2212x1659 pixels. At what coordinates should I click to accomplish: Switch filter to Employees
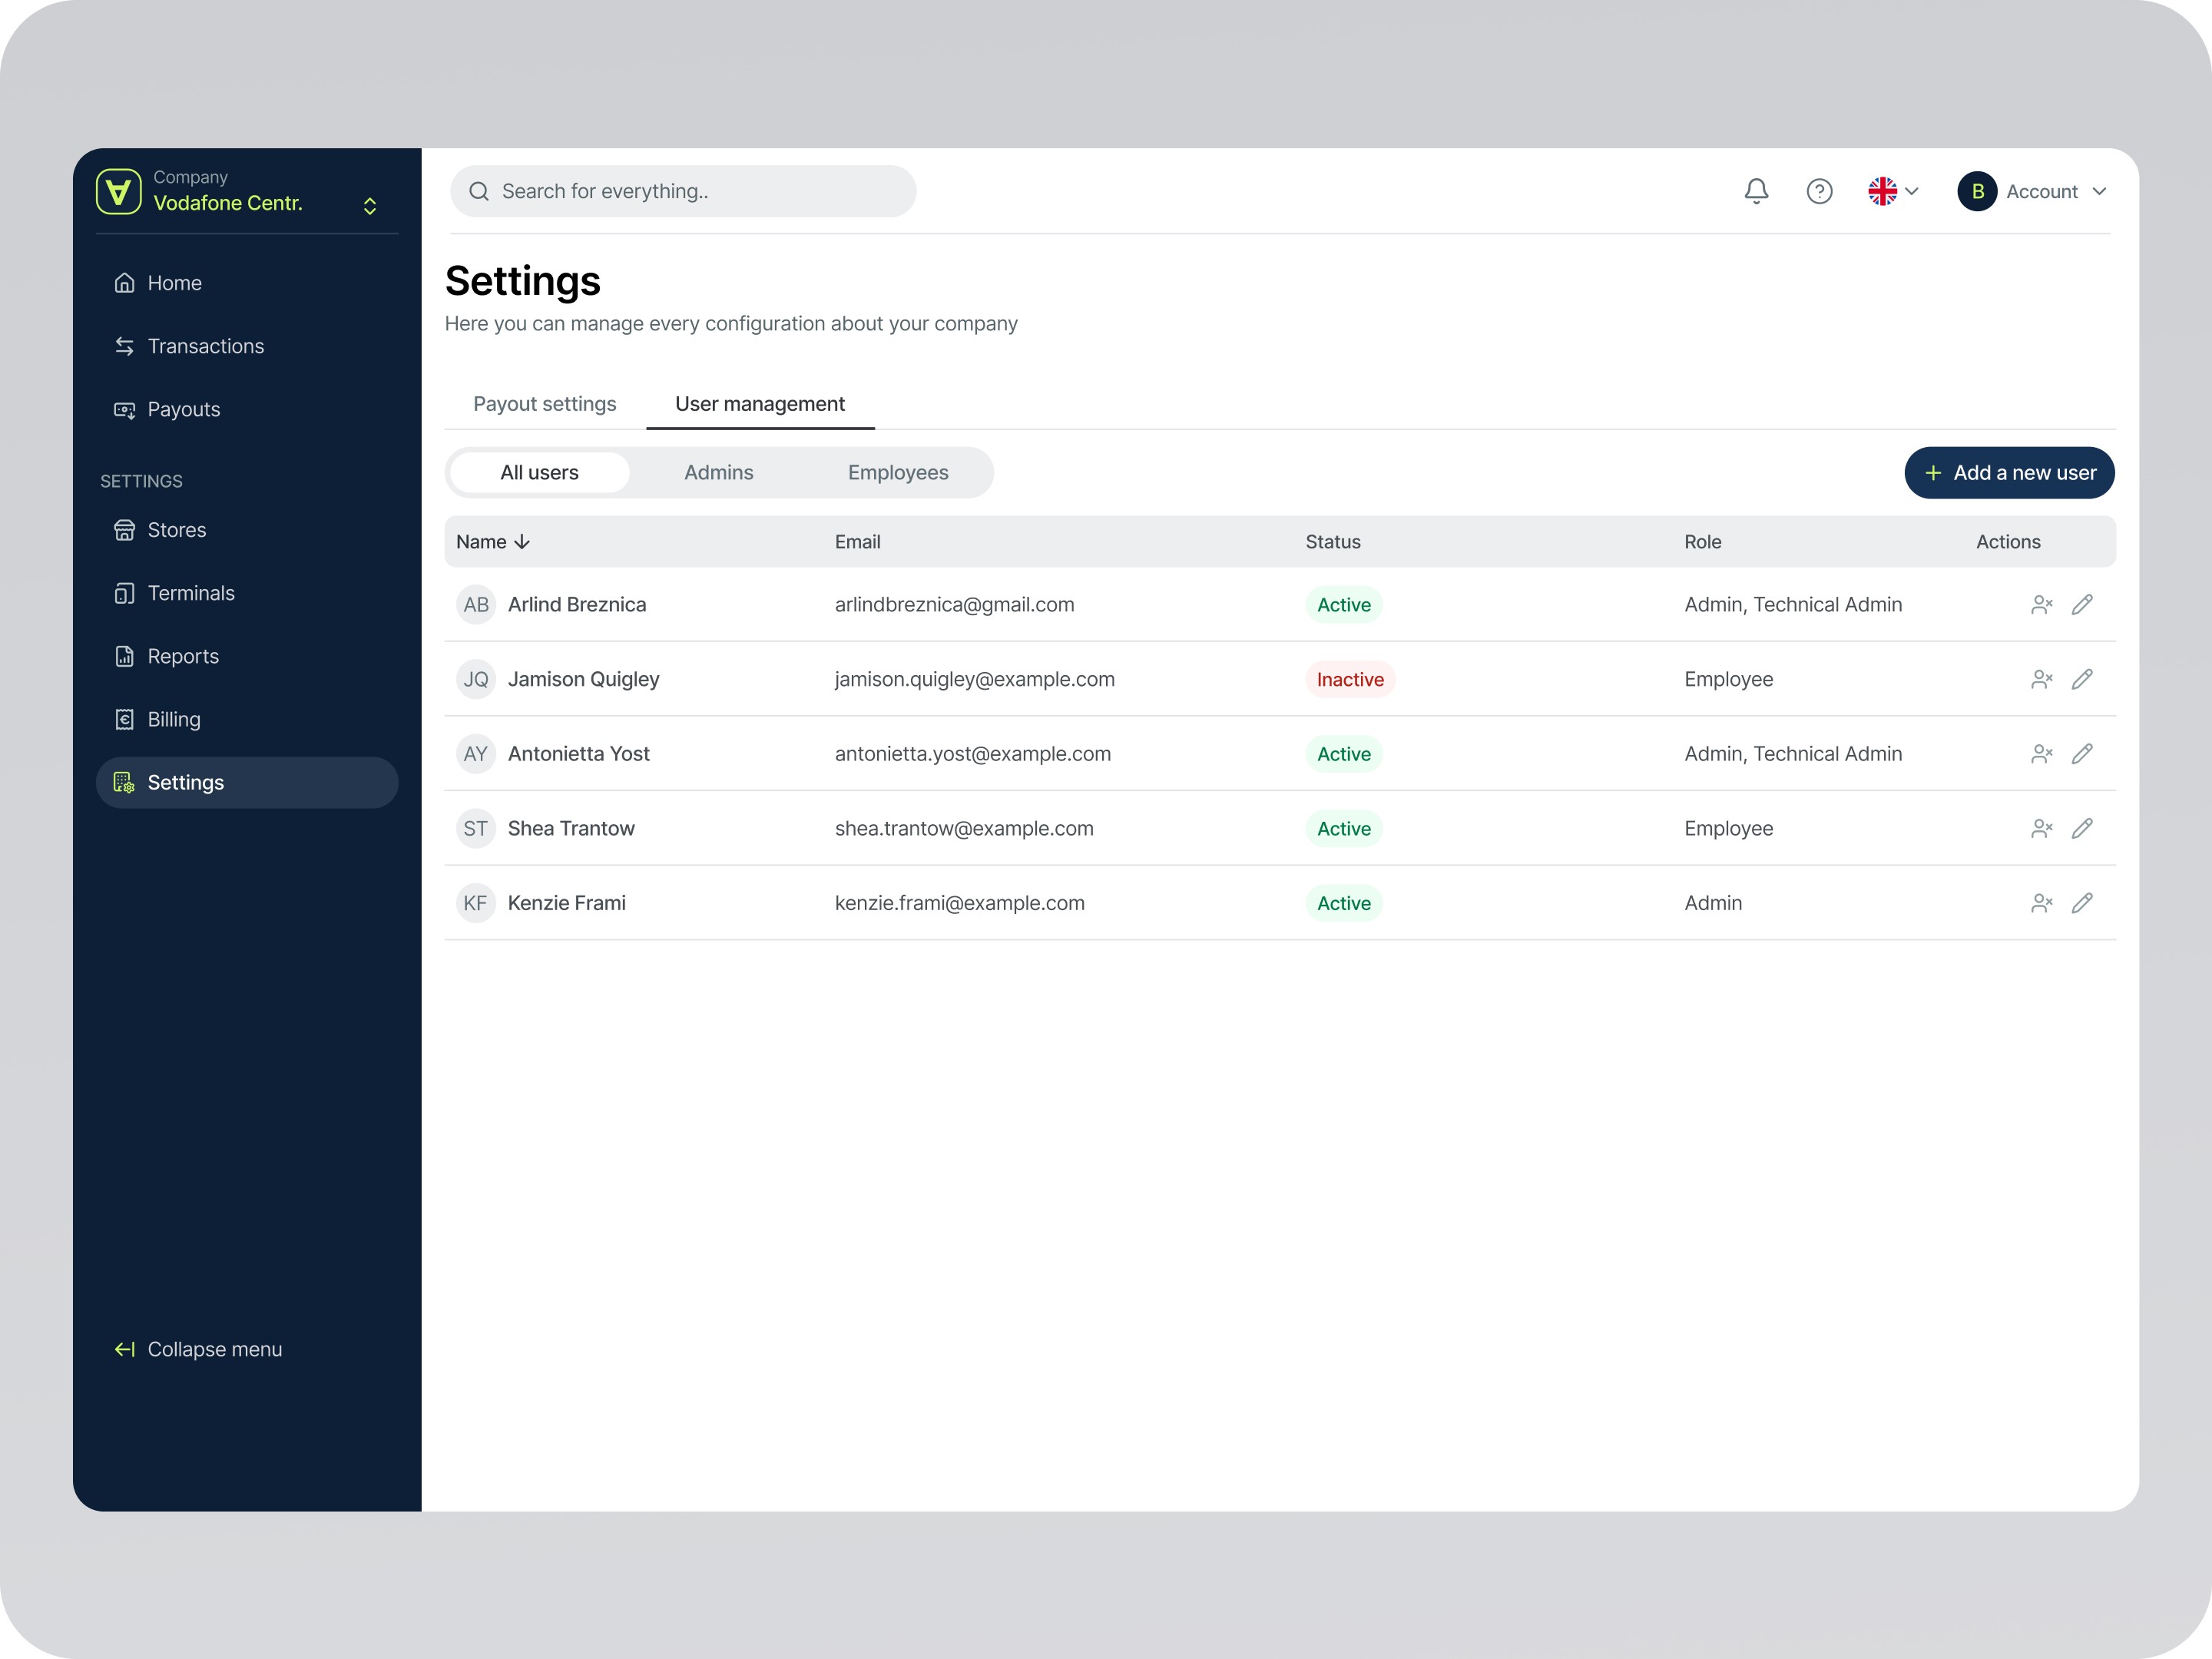(897, 473)
